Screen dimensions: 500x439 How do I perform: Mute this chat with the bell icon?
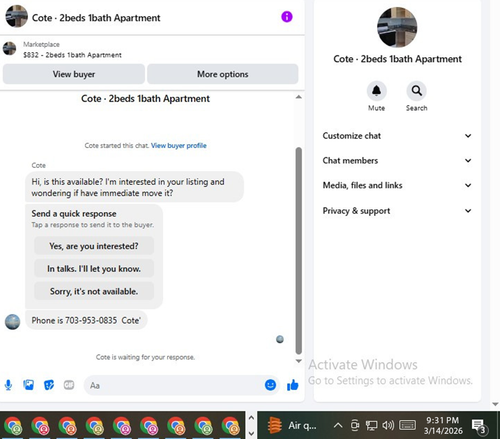(x=376, y=91)
